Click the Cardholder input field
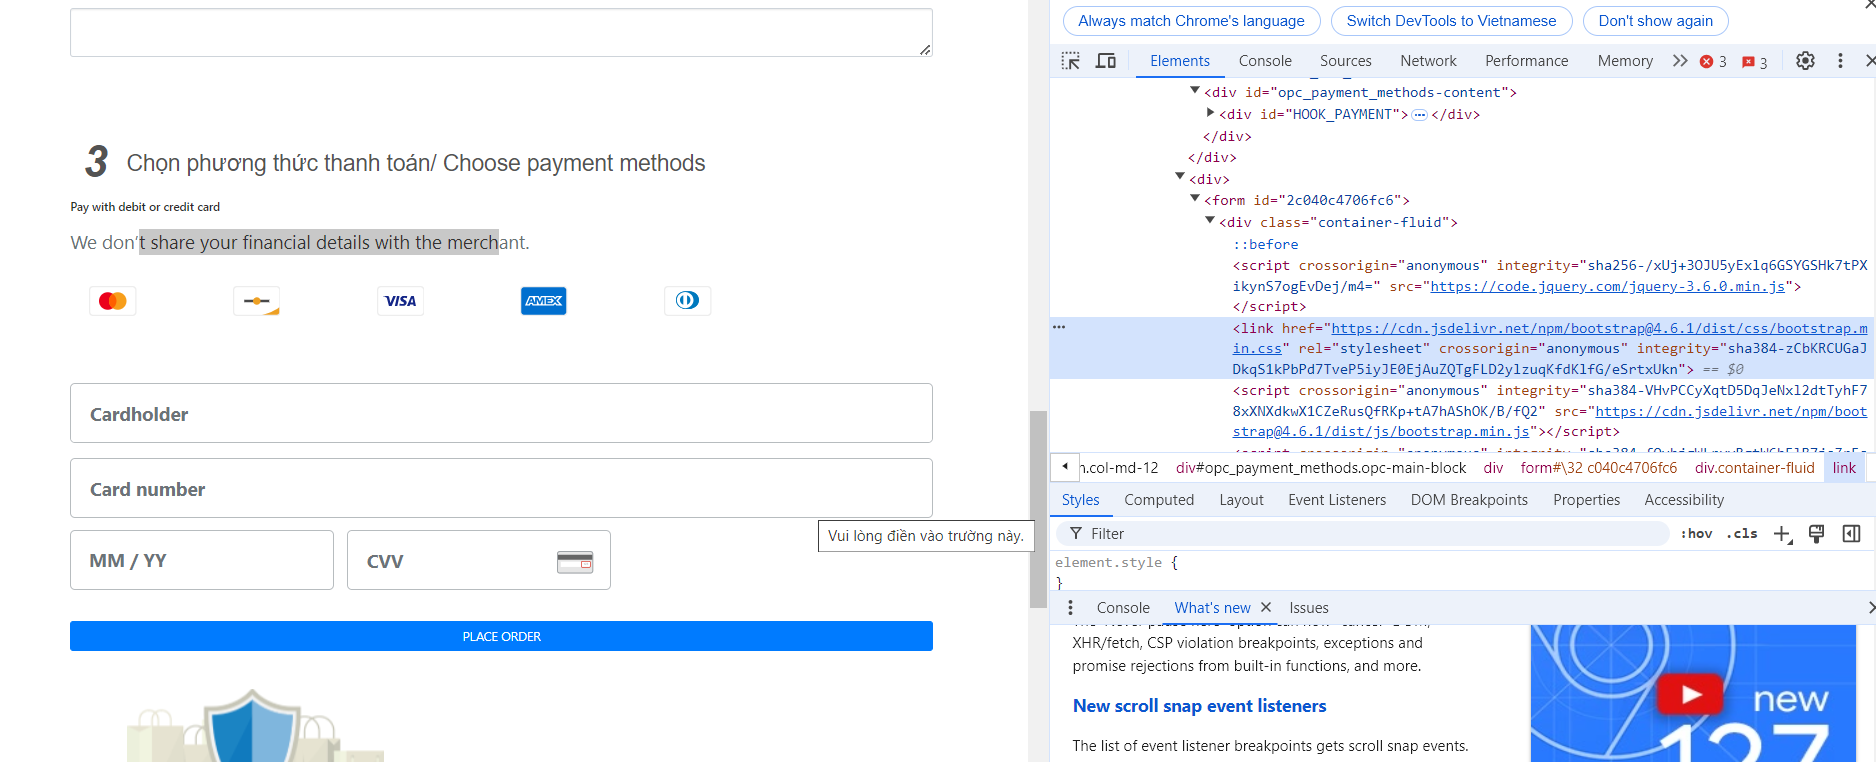 click(501, 413)
